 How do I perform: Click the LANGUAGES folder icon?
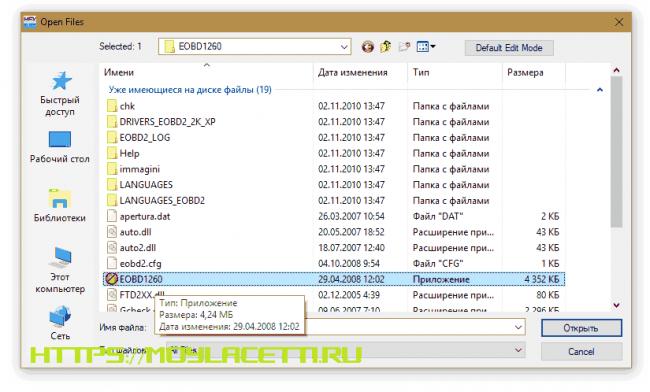112,185
